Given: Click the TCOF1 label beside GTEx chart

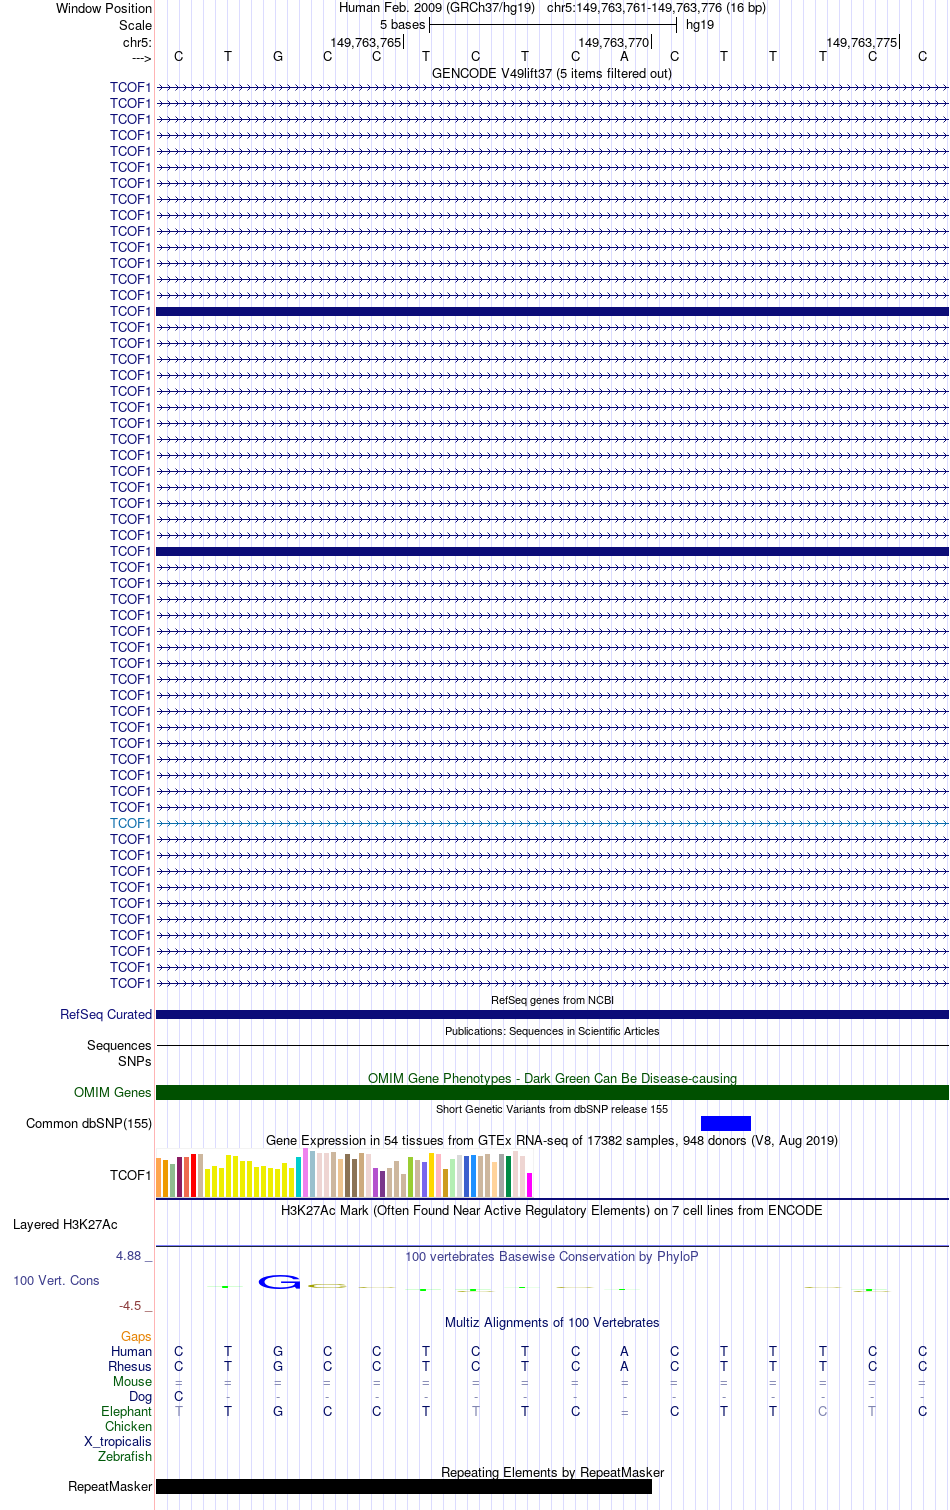Looking at the screenshot, I should 130,1175.
